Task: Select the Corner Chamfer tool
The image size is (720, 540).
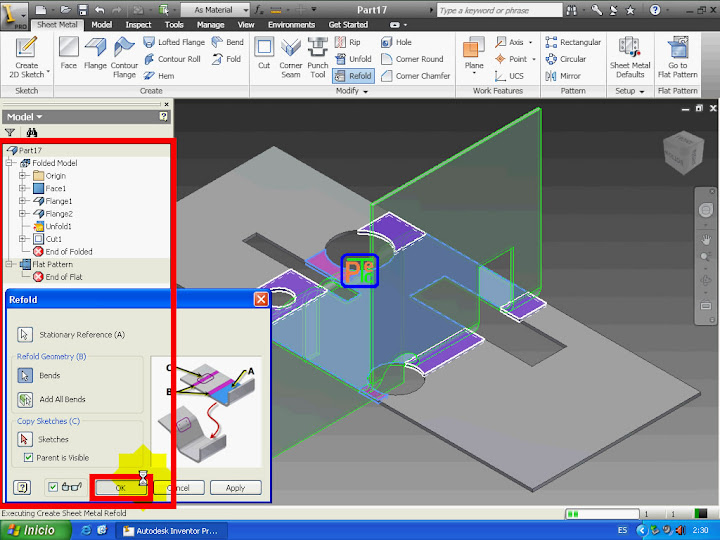Action: pyautogui.click(x=416, y=76)
